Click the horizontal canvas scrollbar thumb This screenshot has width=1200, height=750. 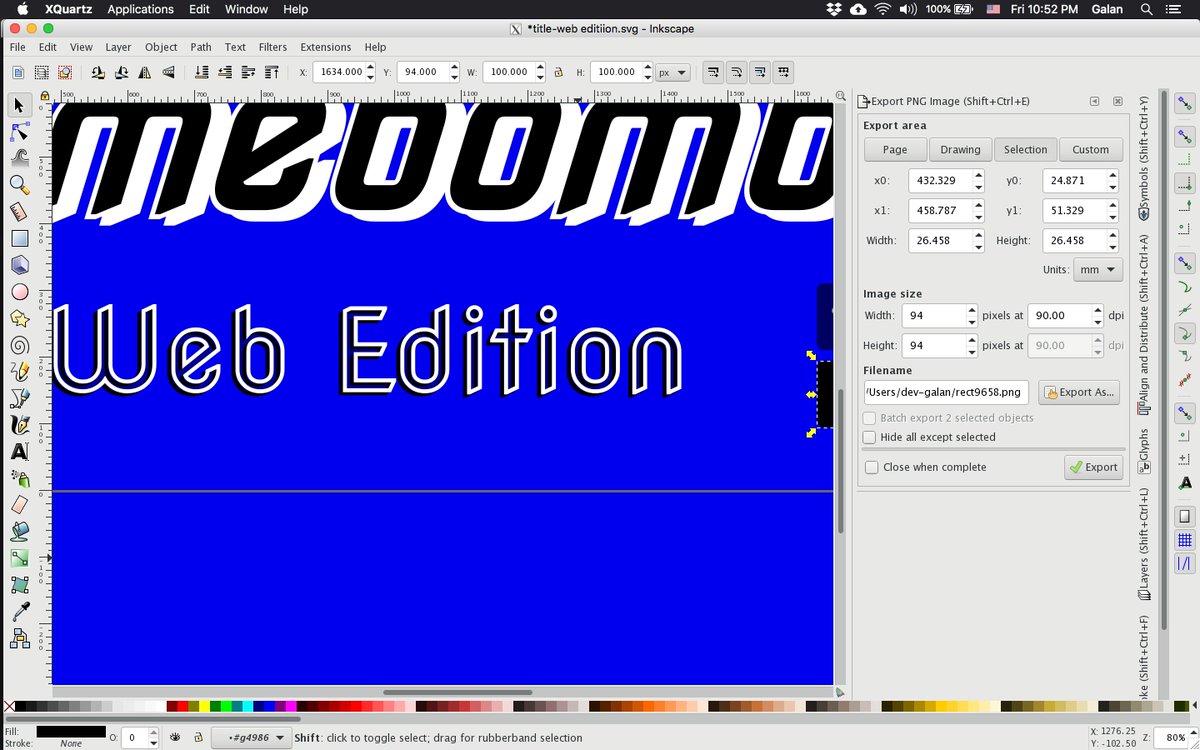click(457, 691)
